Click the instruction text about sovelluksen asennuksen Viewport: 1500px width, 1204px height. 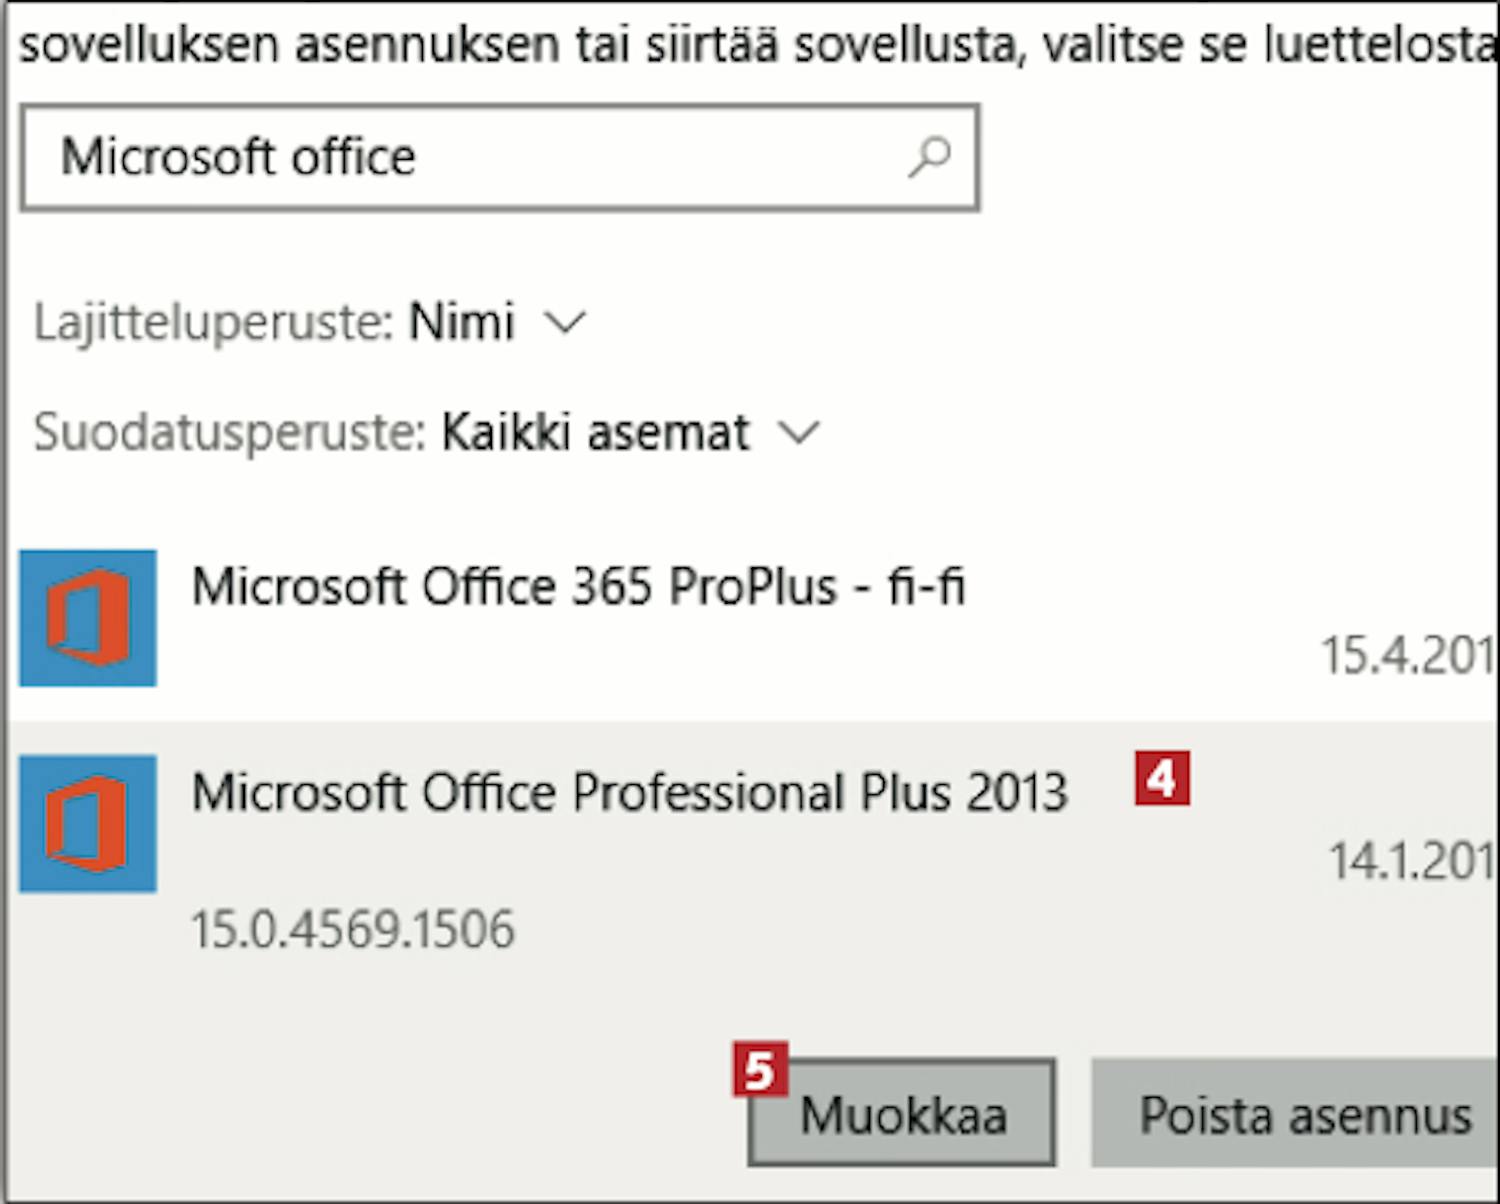point(758,45)
